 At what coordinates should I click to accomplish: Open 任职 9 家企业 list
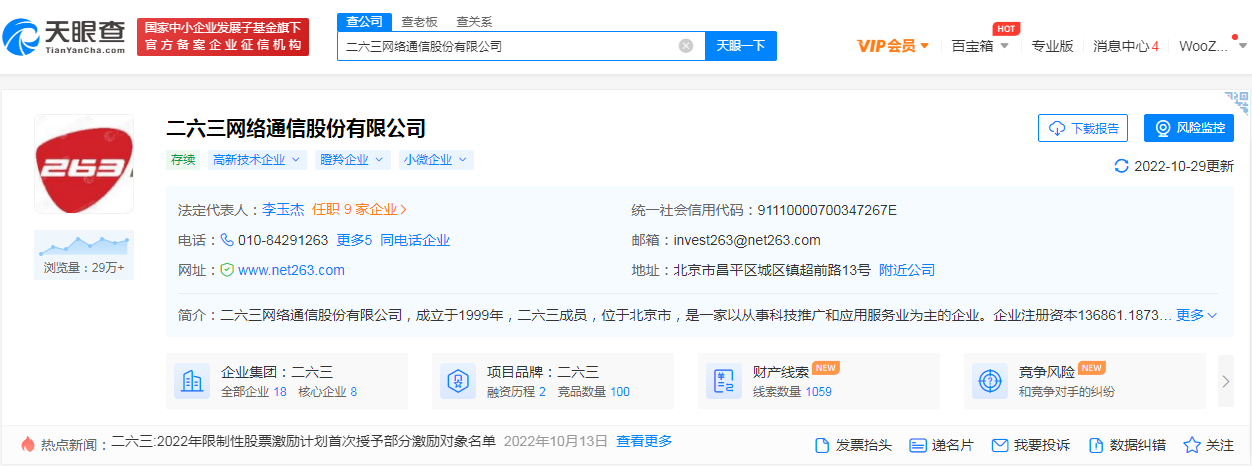click(x=360, y=210)
